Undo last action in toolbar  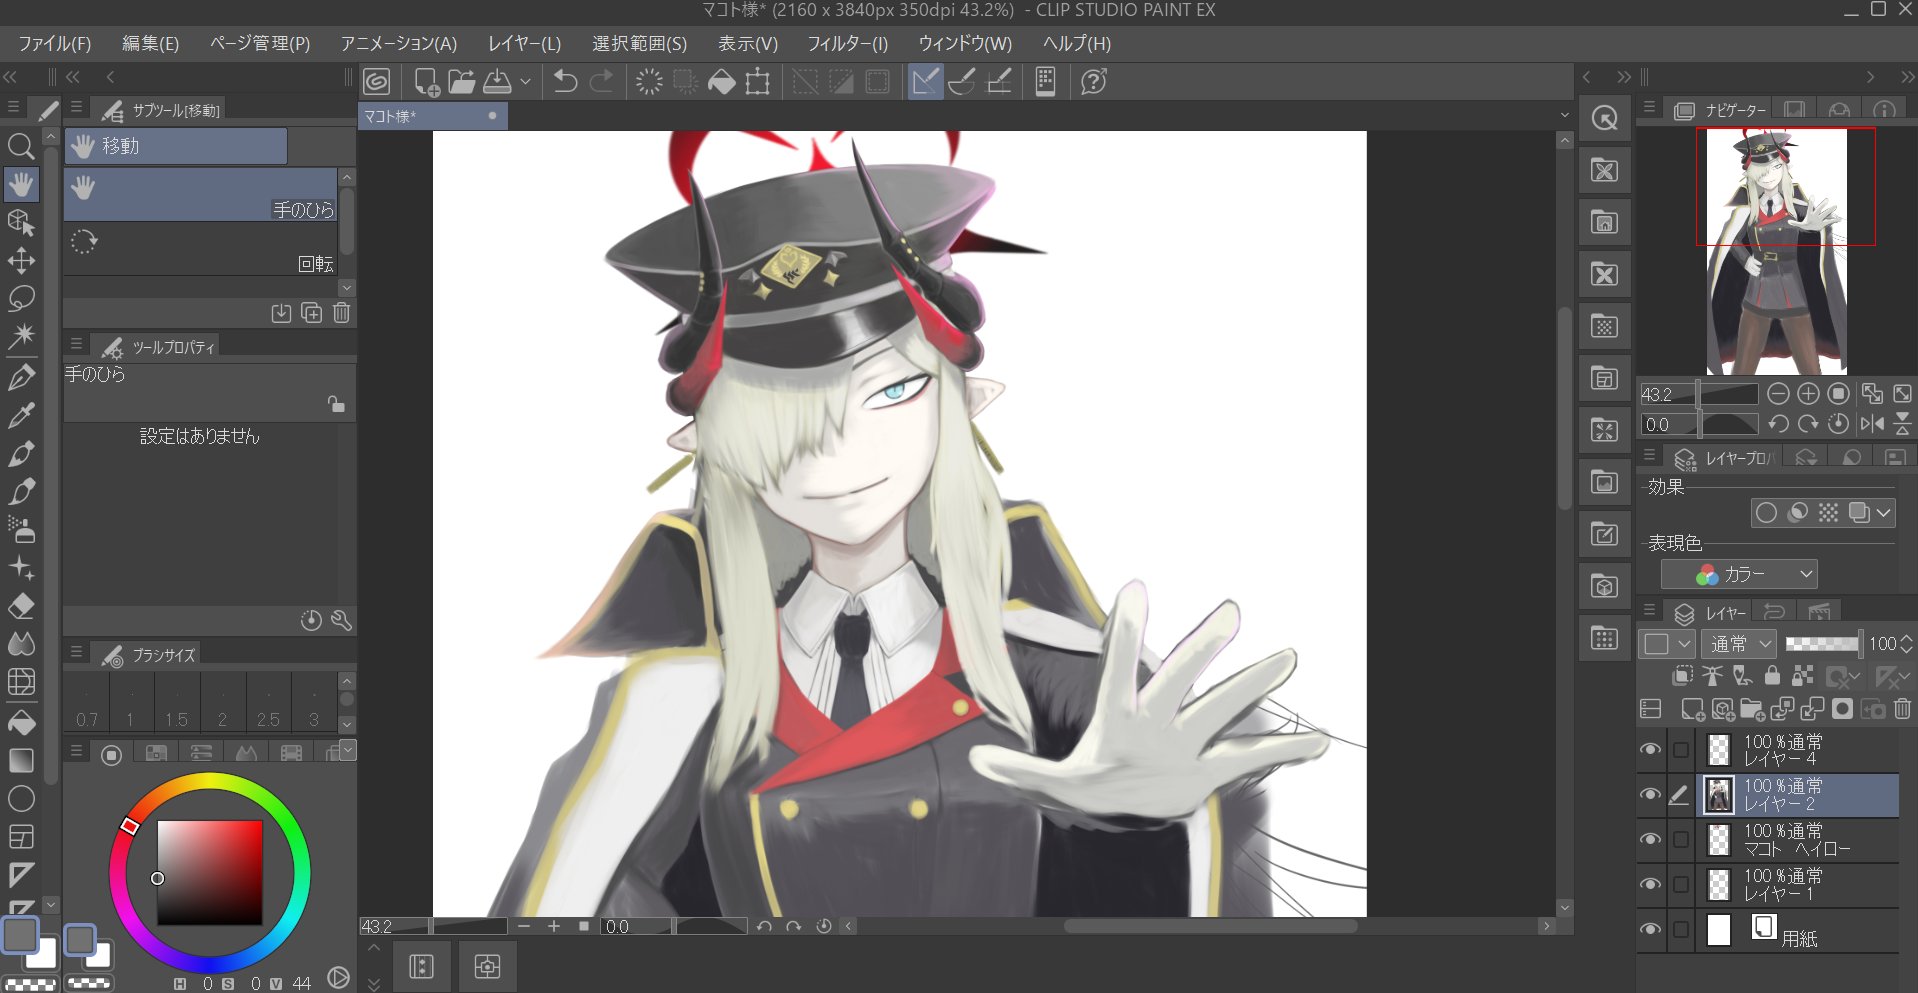[x=565, y=82]
